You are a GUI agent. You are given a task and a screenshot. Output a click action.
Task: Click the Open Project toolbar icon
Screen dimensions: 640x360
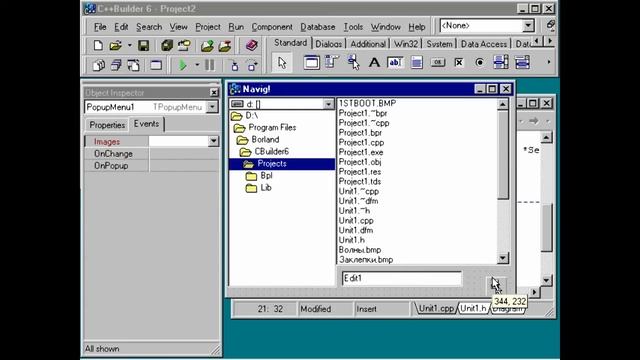pyautogui.click(x=184, y=45)
